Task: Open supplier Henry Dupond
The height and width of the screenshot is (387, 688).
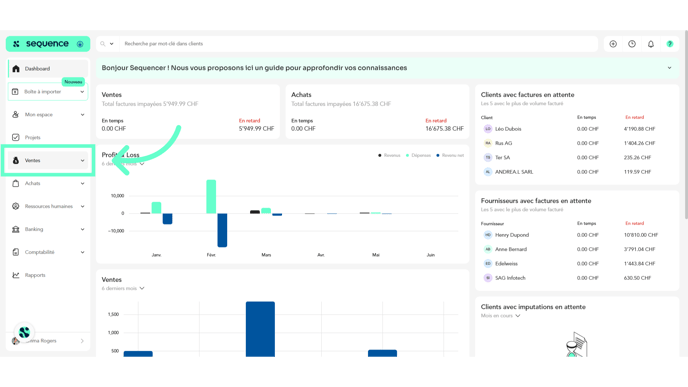Action: click(512, 235)
